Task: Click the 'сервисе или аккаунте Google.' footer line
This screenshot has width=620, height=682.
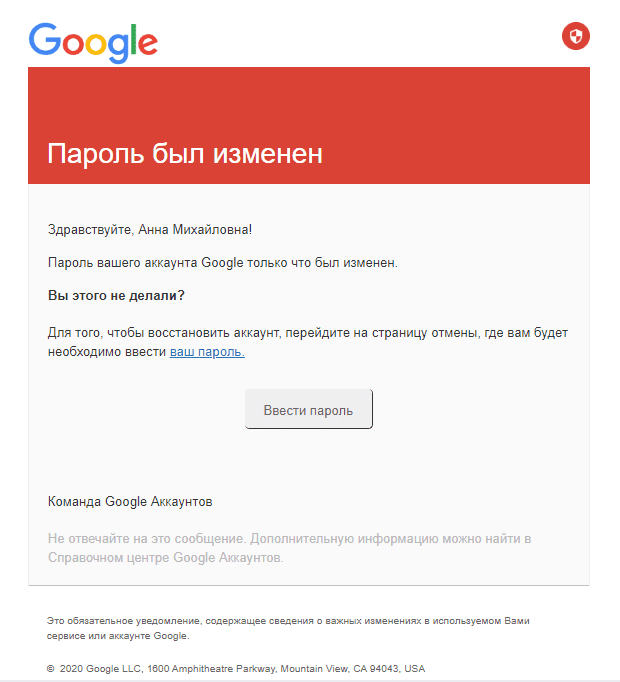Action: click(118, 636)
